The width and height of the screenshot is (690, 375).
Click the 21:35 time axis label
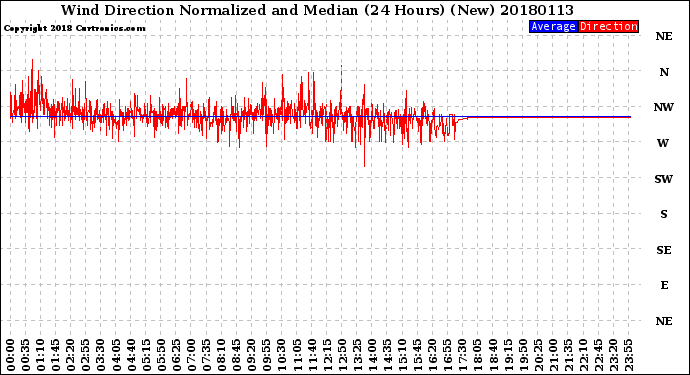tap(568, 355)
